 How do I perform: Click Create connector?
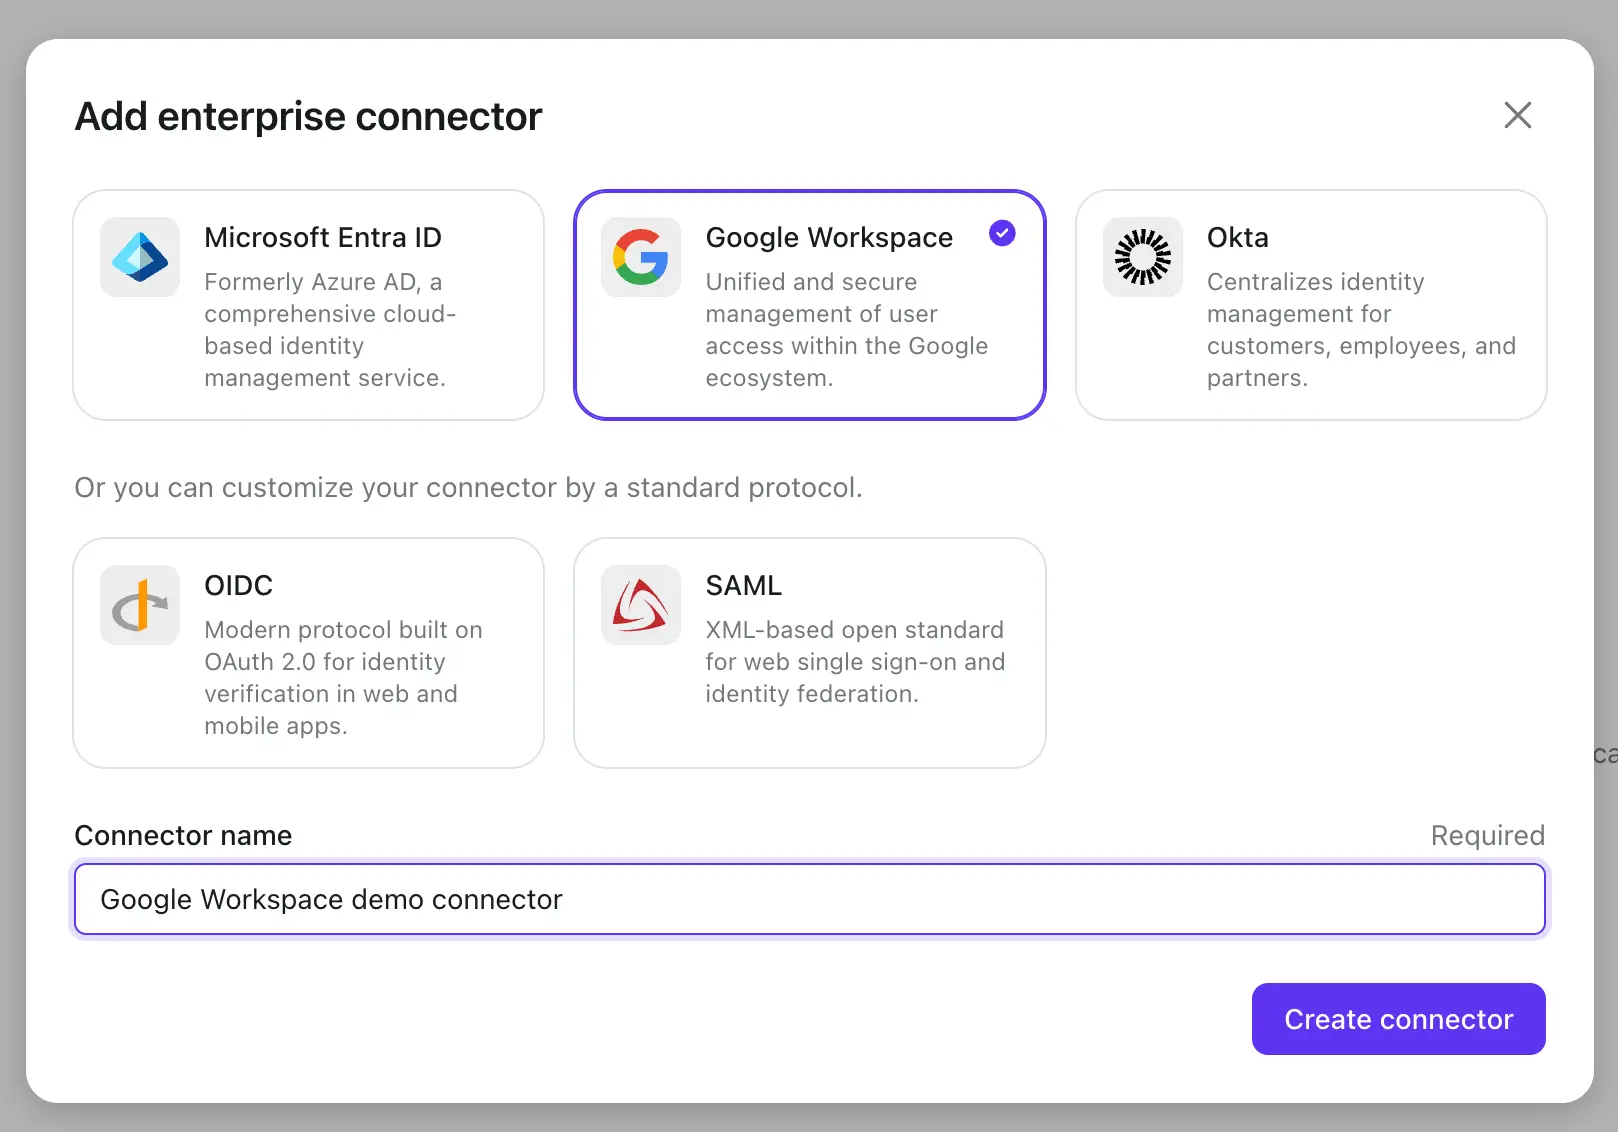click(x=1397, y=1019)
